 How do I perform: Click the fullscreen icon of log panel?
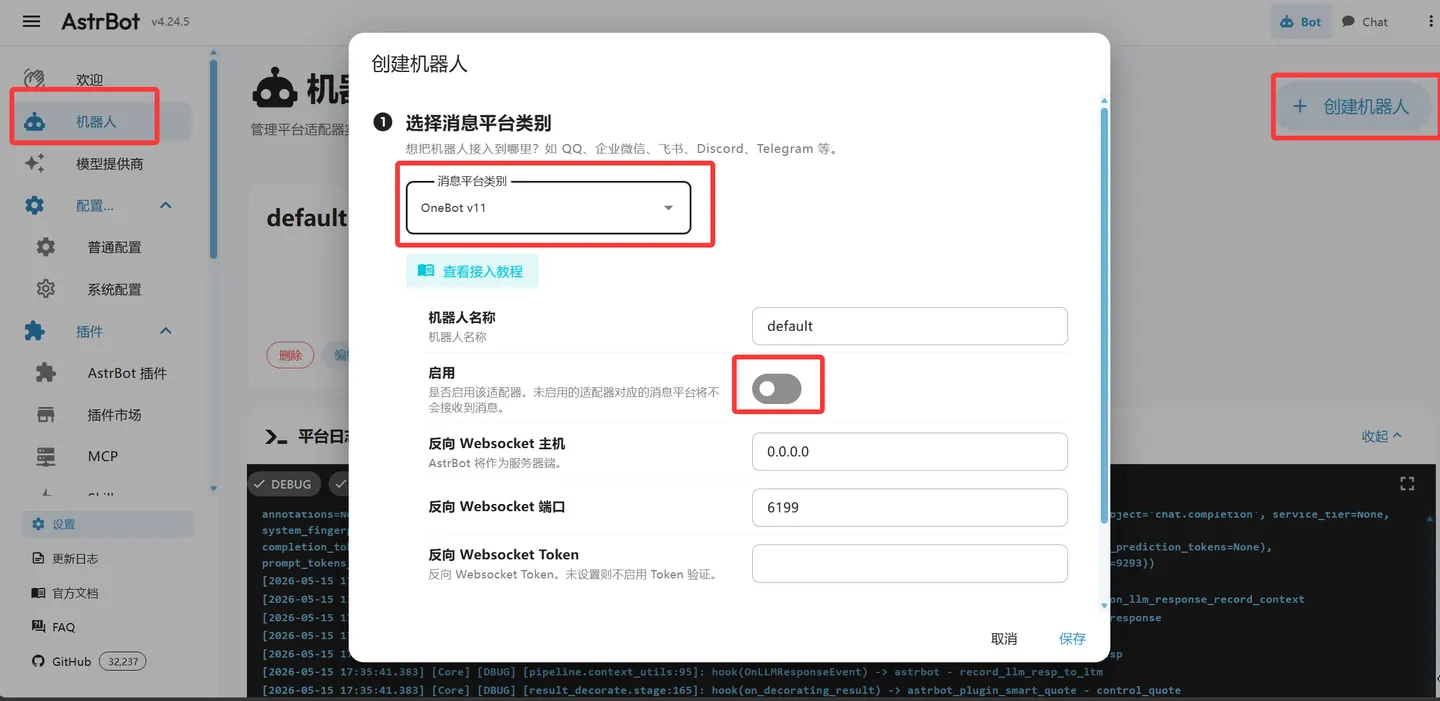pyautogui.click(x=1407, y=484)
